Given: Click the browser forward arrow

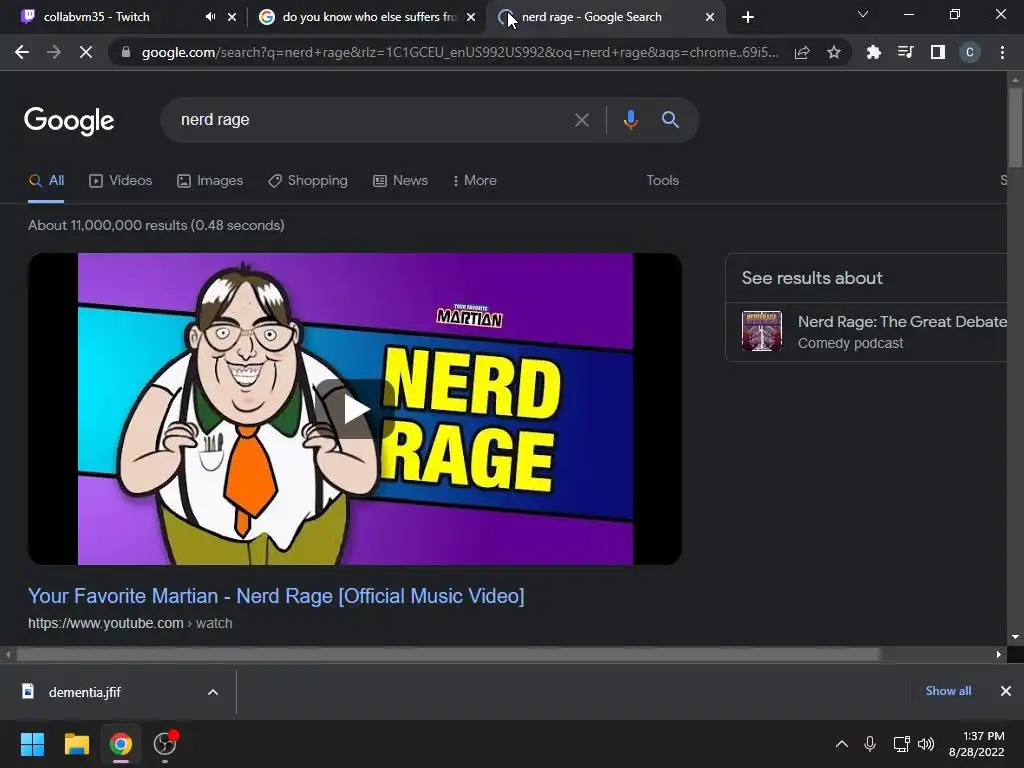Looking at the screenshot, I should coord(54,52).
